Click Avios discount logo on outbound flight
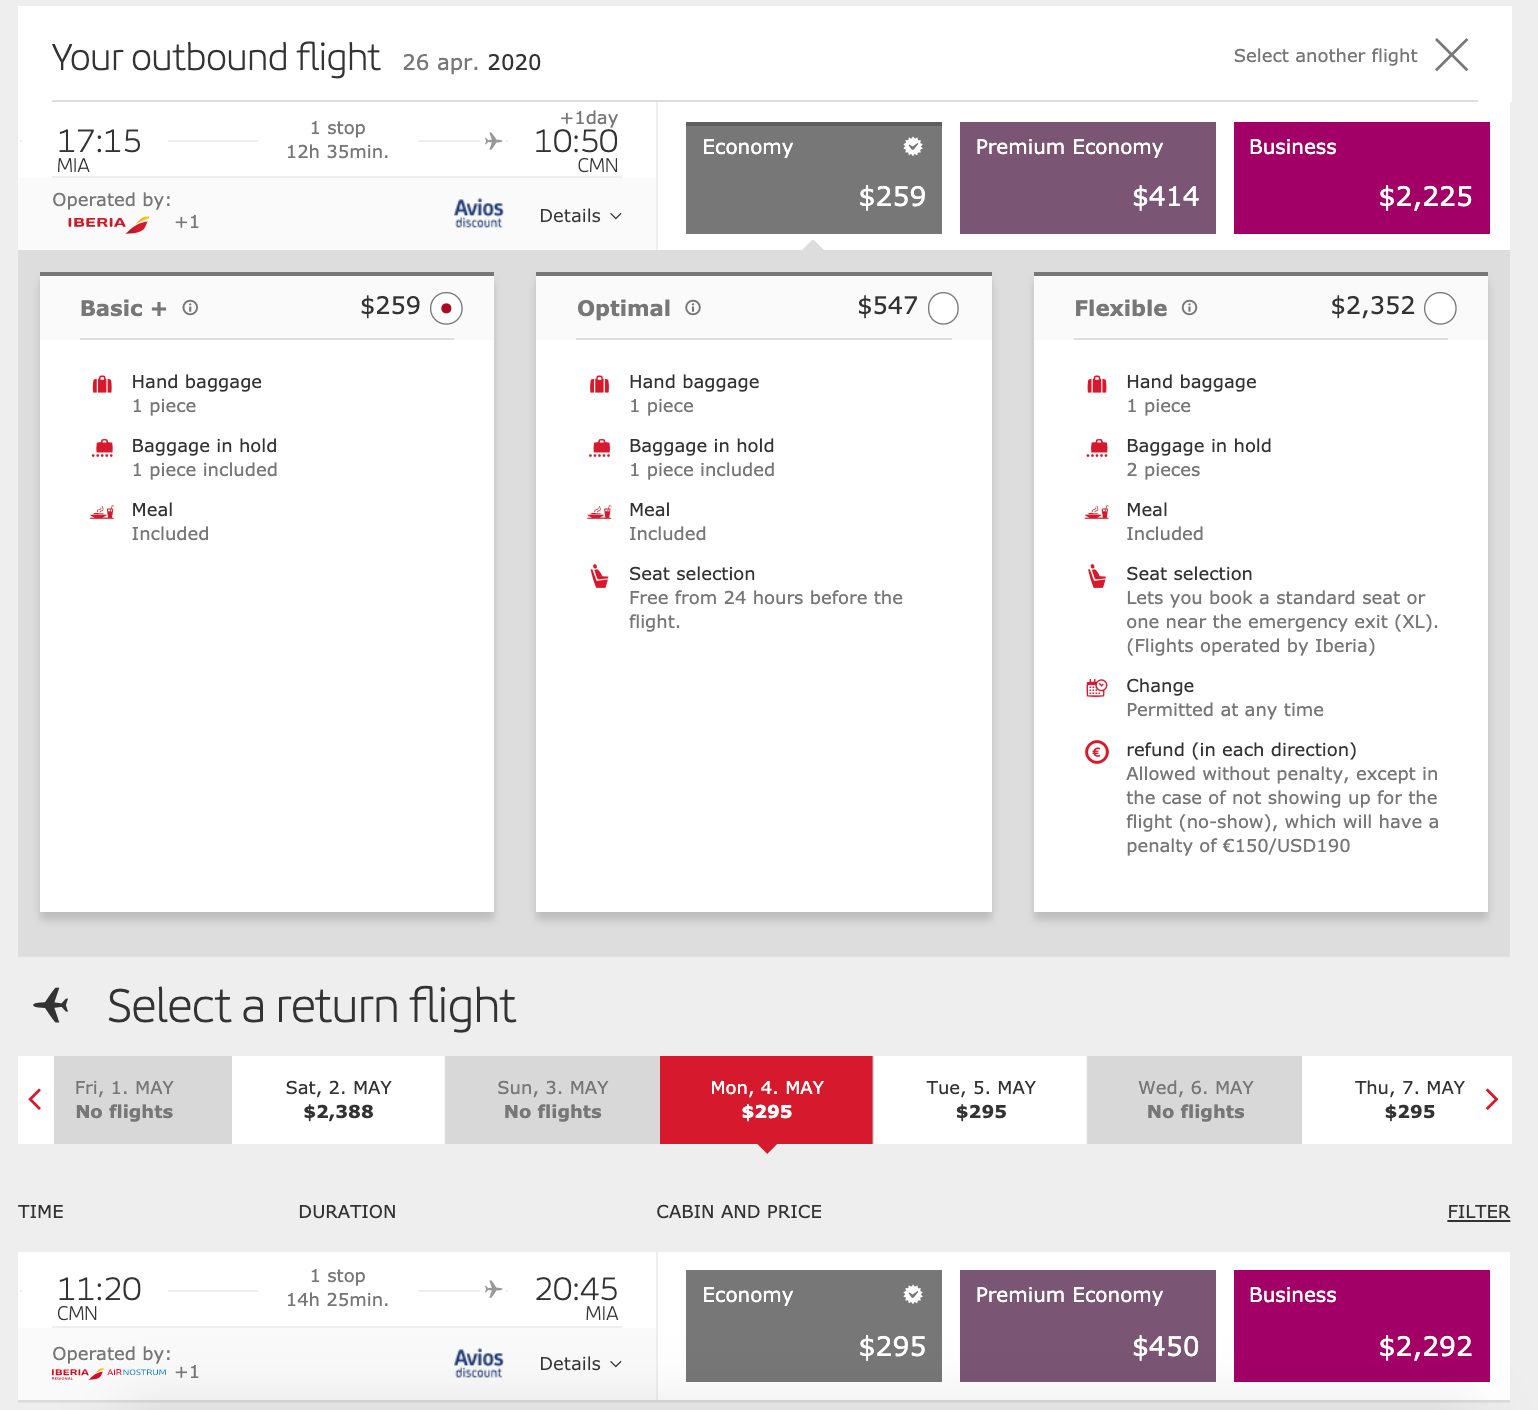This screenshot has width=1538, height=1410. pyautogui.click(x=478, y=214)
